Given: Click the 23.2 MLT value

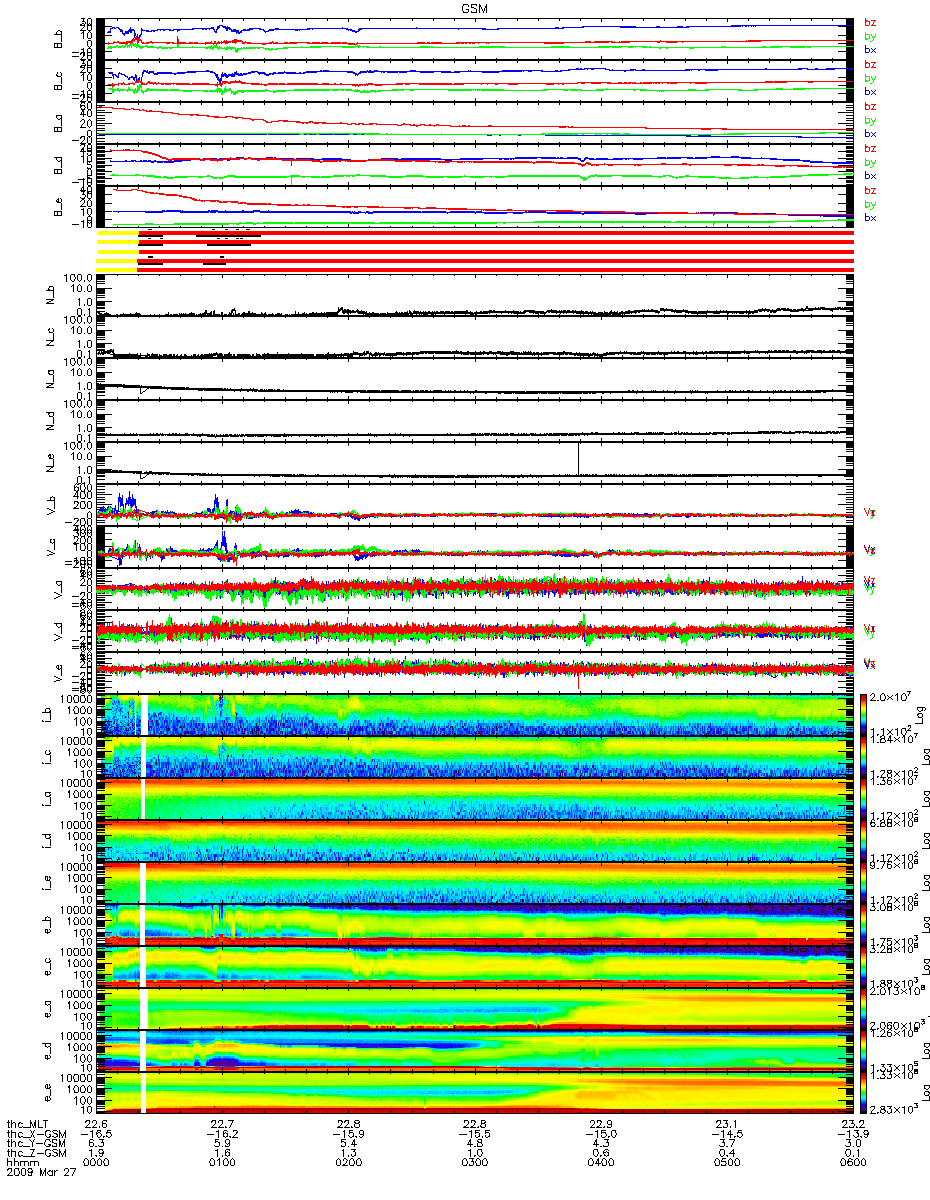Looking at the screenshot, I should click(853, 1124).
